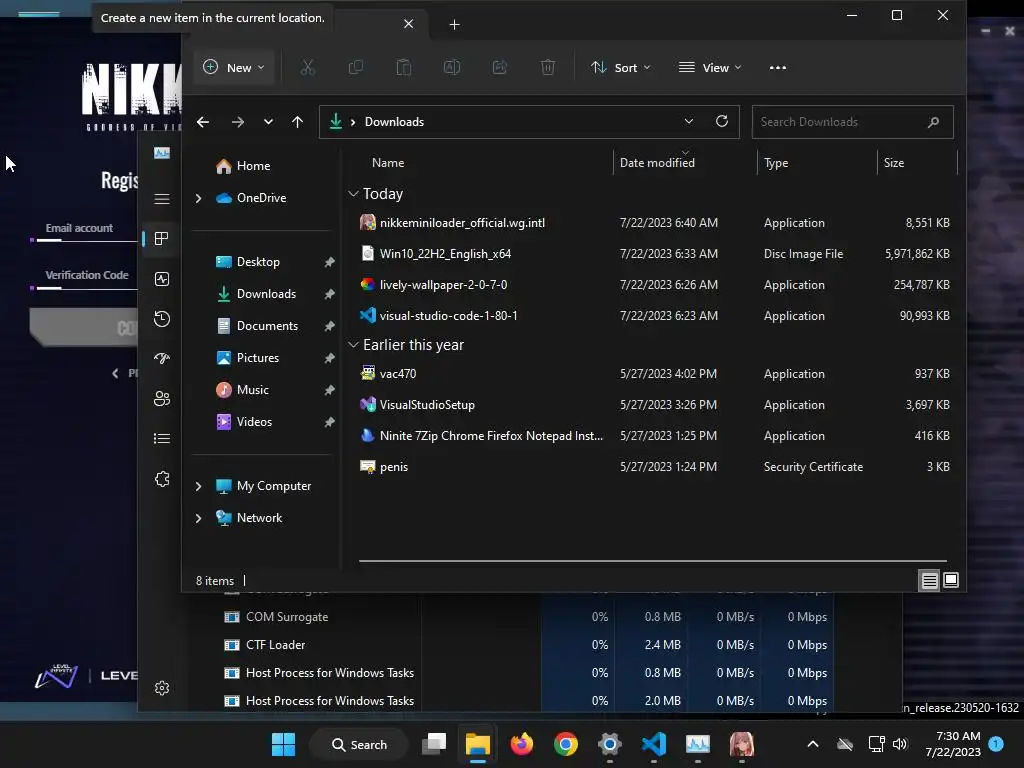Go up one folder level
Viewport: 1024px width, 768px height.
coord(297,121)
